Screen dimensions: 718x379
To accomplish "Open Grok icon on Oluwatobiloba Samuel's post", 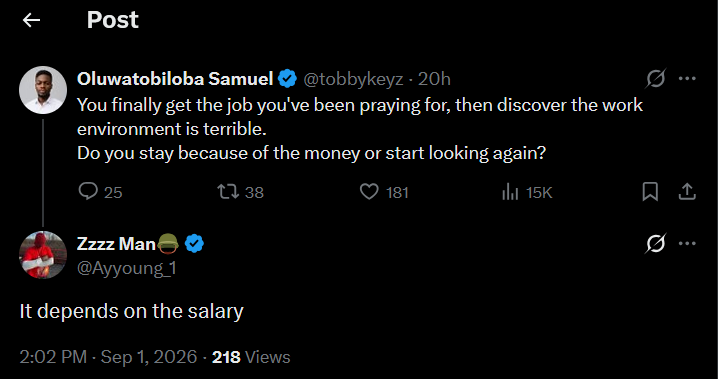I will tap(655, 79).
